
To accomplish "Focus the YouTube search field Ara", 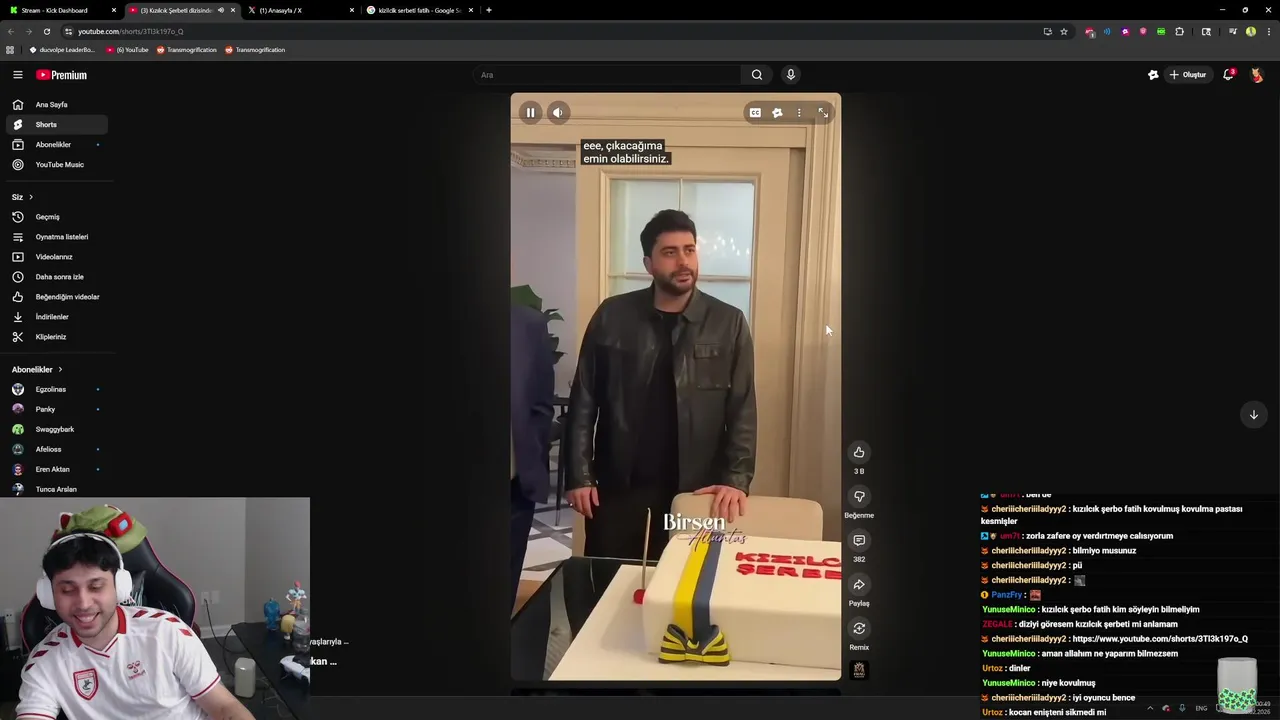I will 606,75.
